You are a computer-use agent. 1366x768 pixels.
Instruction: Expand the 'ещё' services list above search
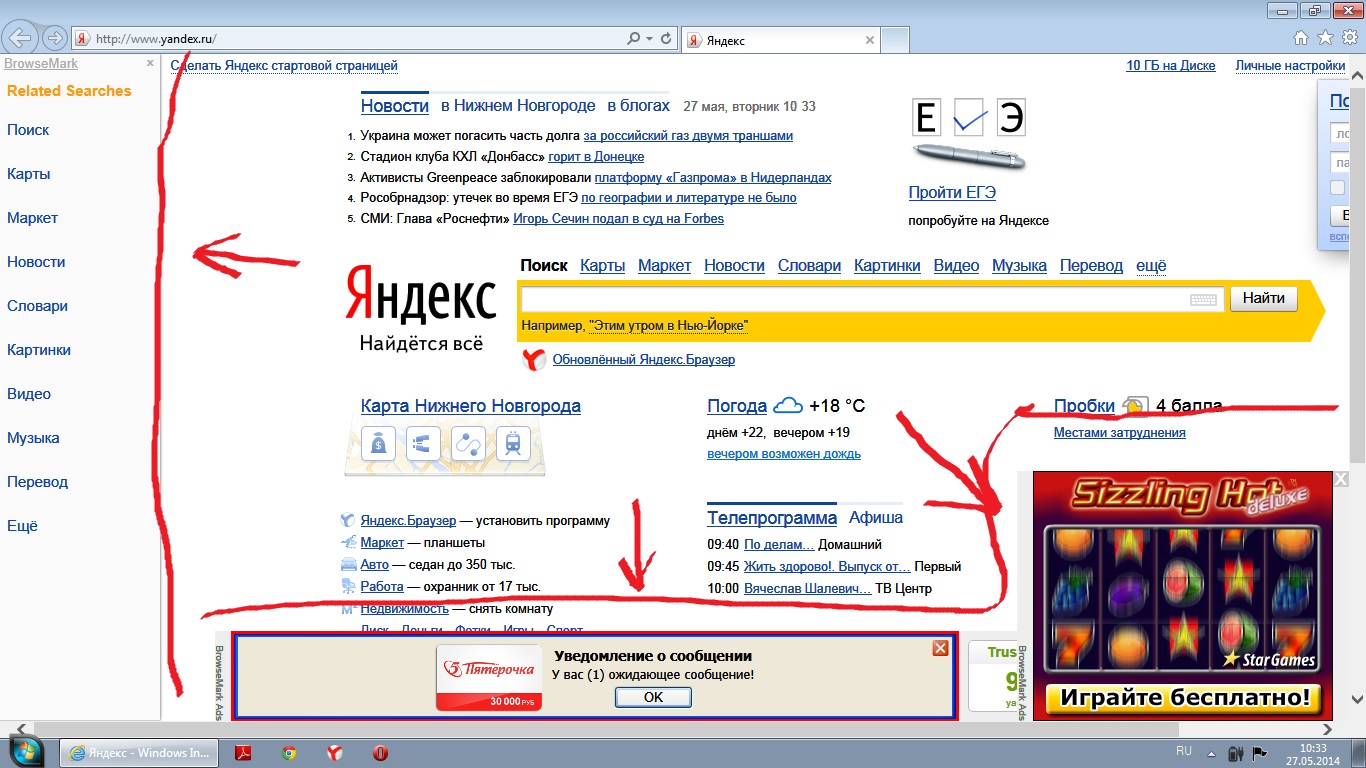pyautogui.click(x=1151, y=266)
